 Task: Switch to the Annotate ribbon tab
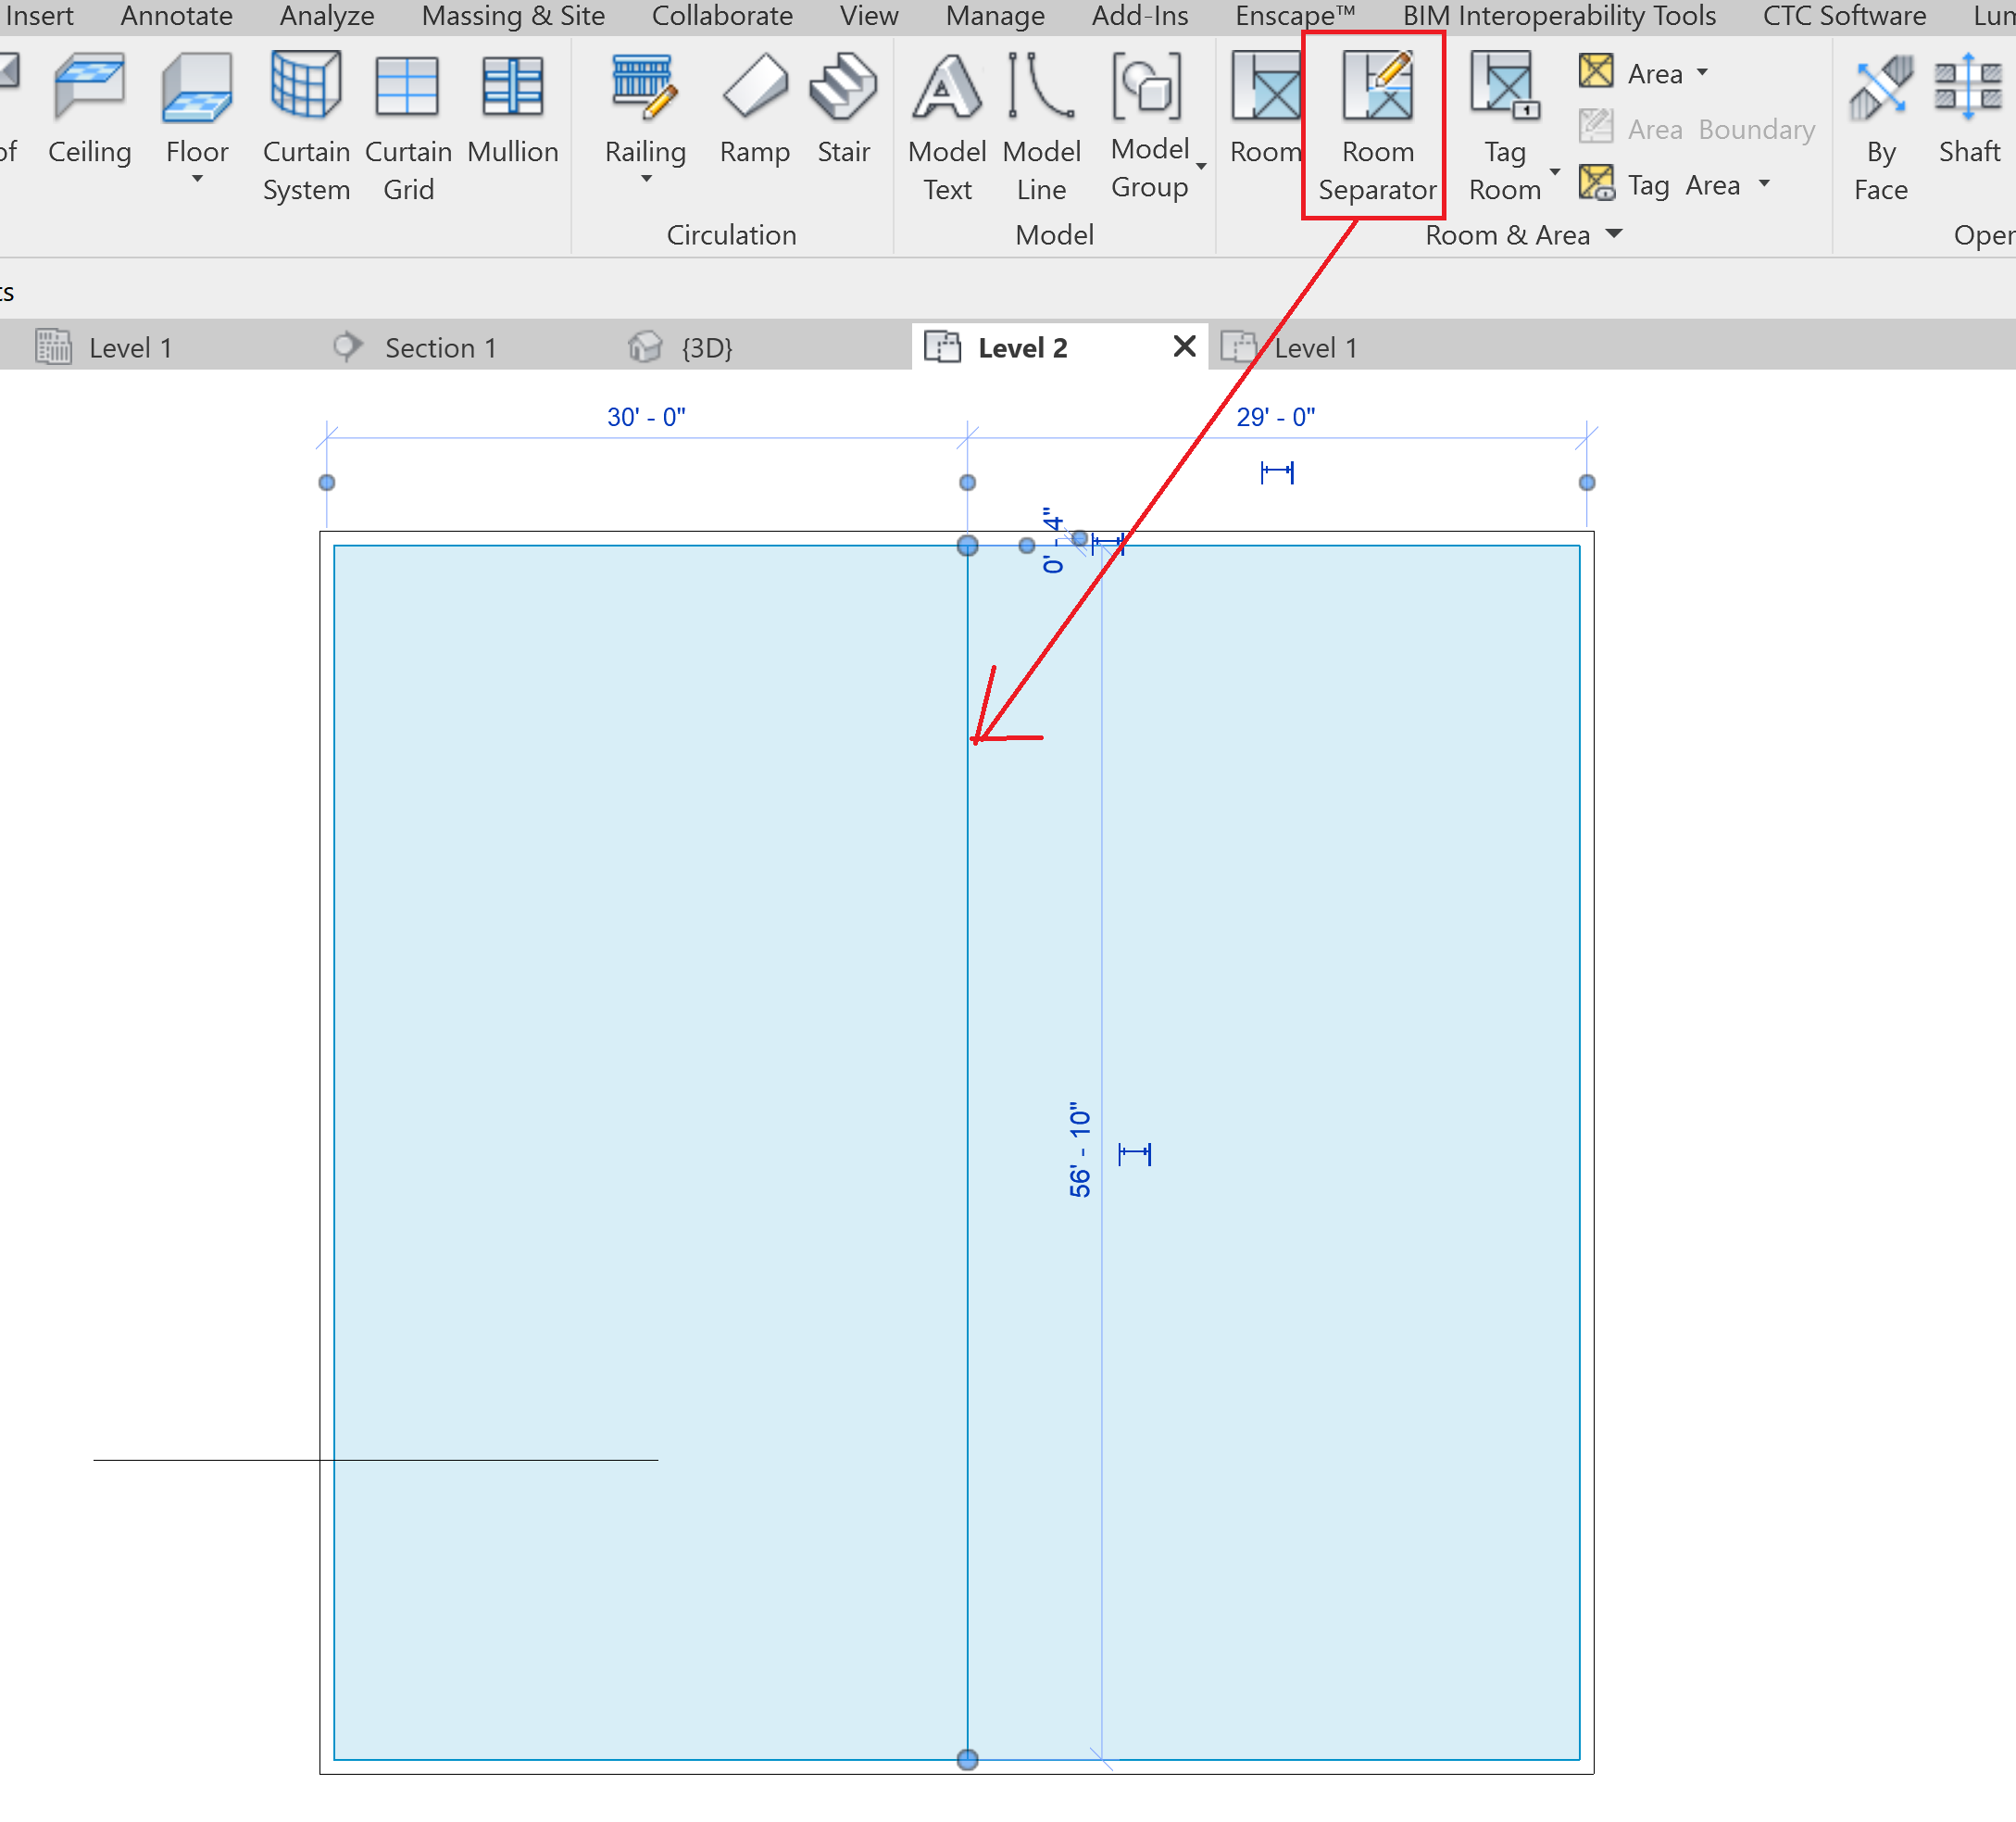[176, 16]
